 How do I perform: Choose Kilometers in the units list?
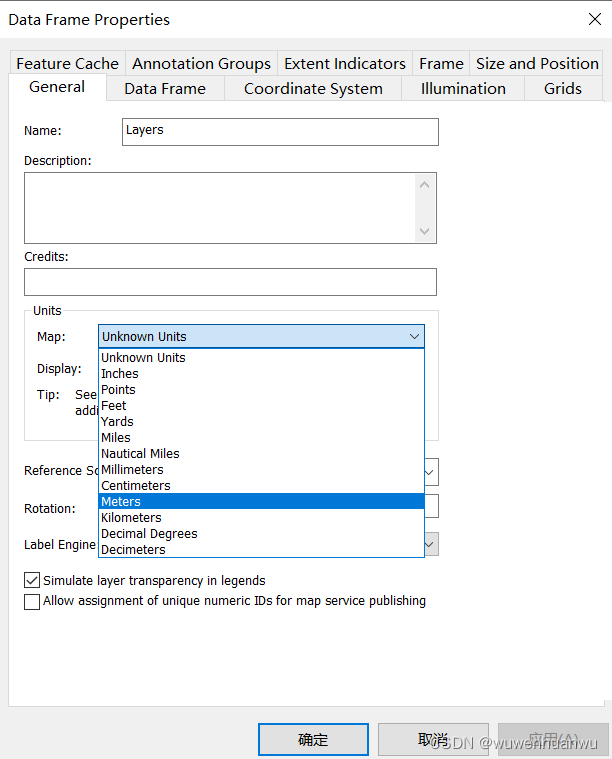point(261,517)
